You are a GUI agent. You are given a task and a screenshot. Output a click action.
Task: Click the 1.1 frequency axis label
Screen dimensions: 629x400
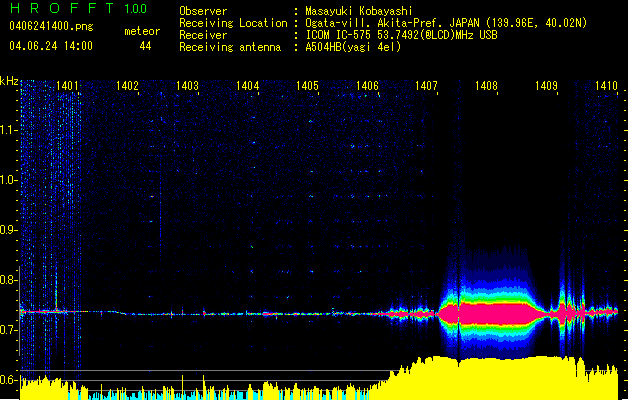(x=8, y=130)
